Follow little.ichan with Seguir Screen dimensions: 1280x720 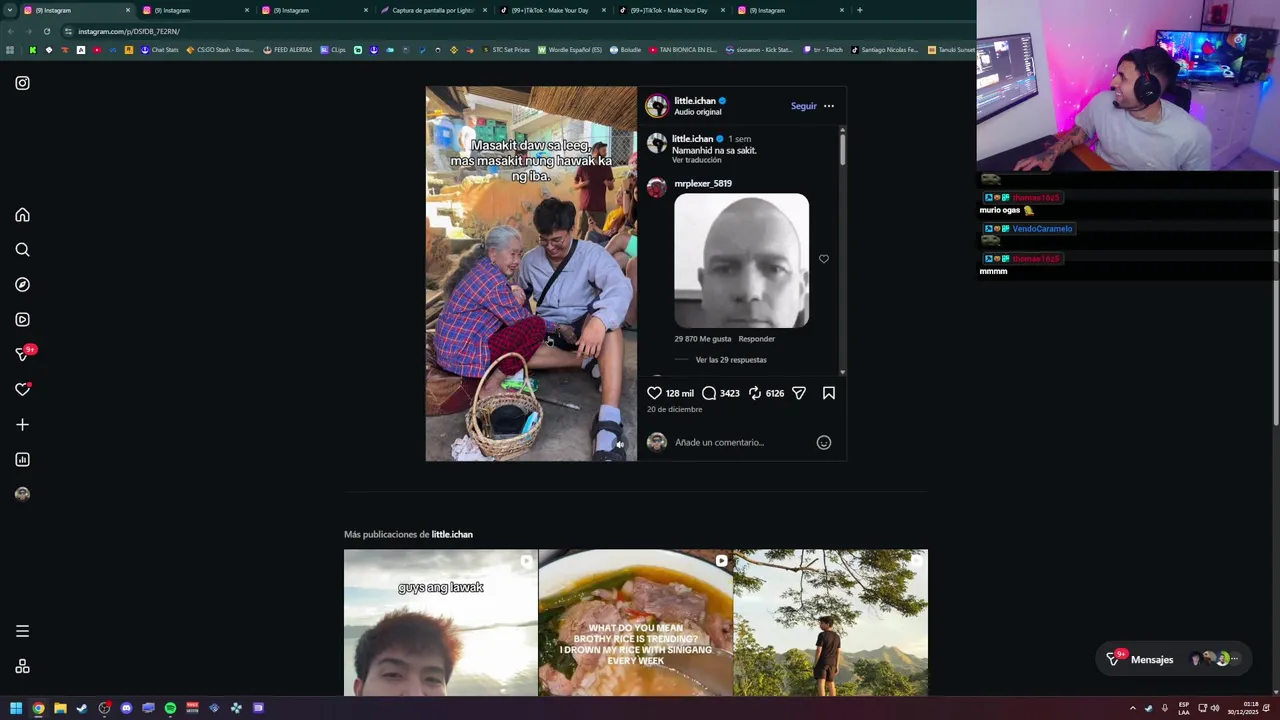pyautogui.click(x=804, y=106)
